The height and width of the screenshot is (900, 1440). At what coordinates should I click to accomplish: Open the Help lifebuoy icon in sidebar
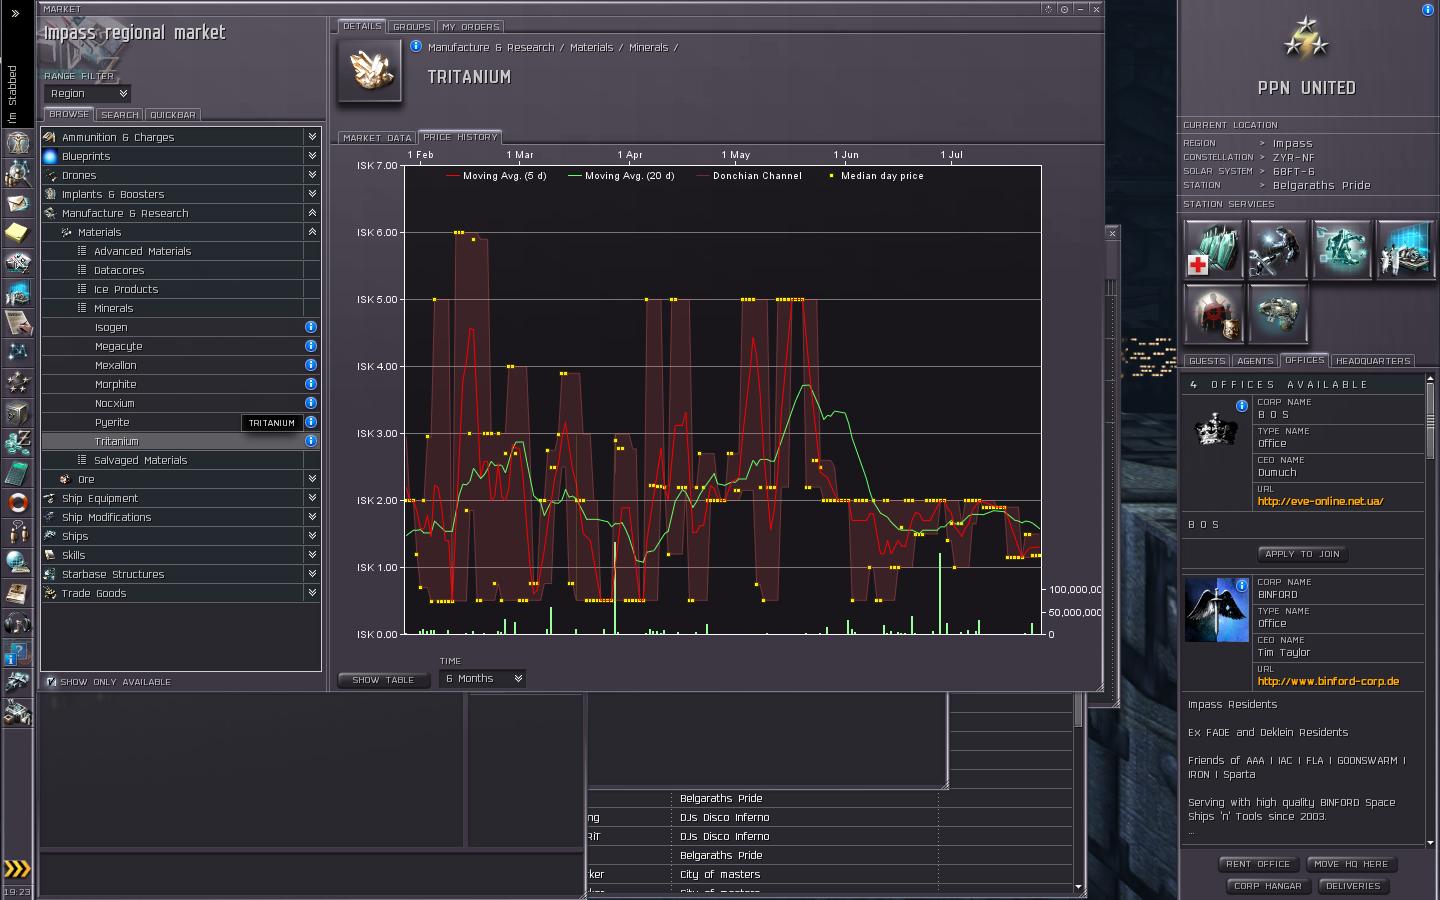coord(17,501)
